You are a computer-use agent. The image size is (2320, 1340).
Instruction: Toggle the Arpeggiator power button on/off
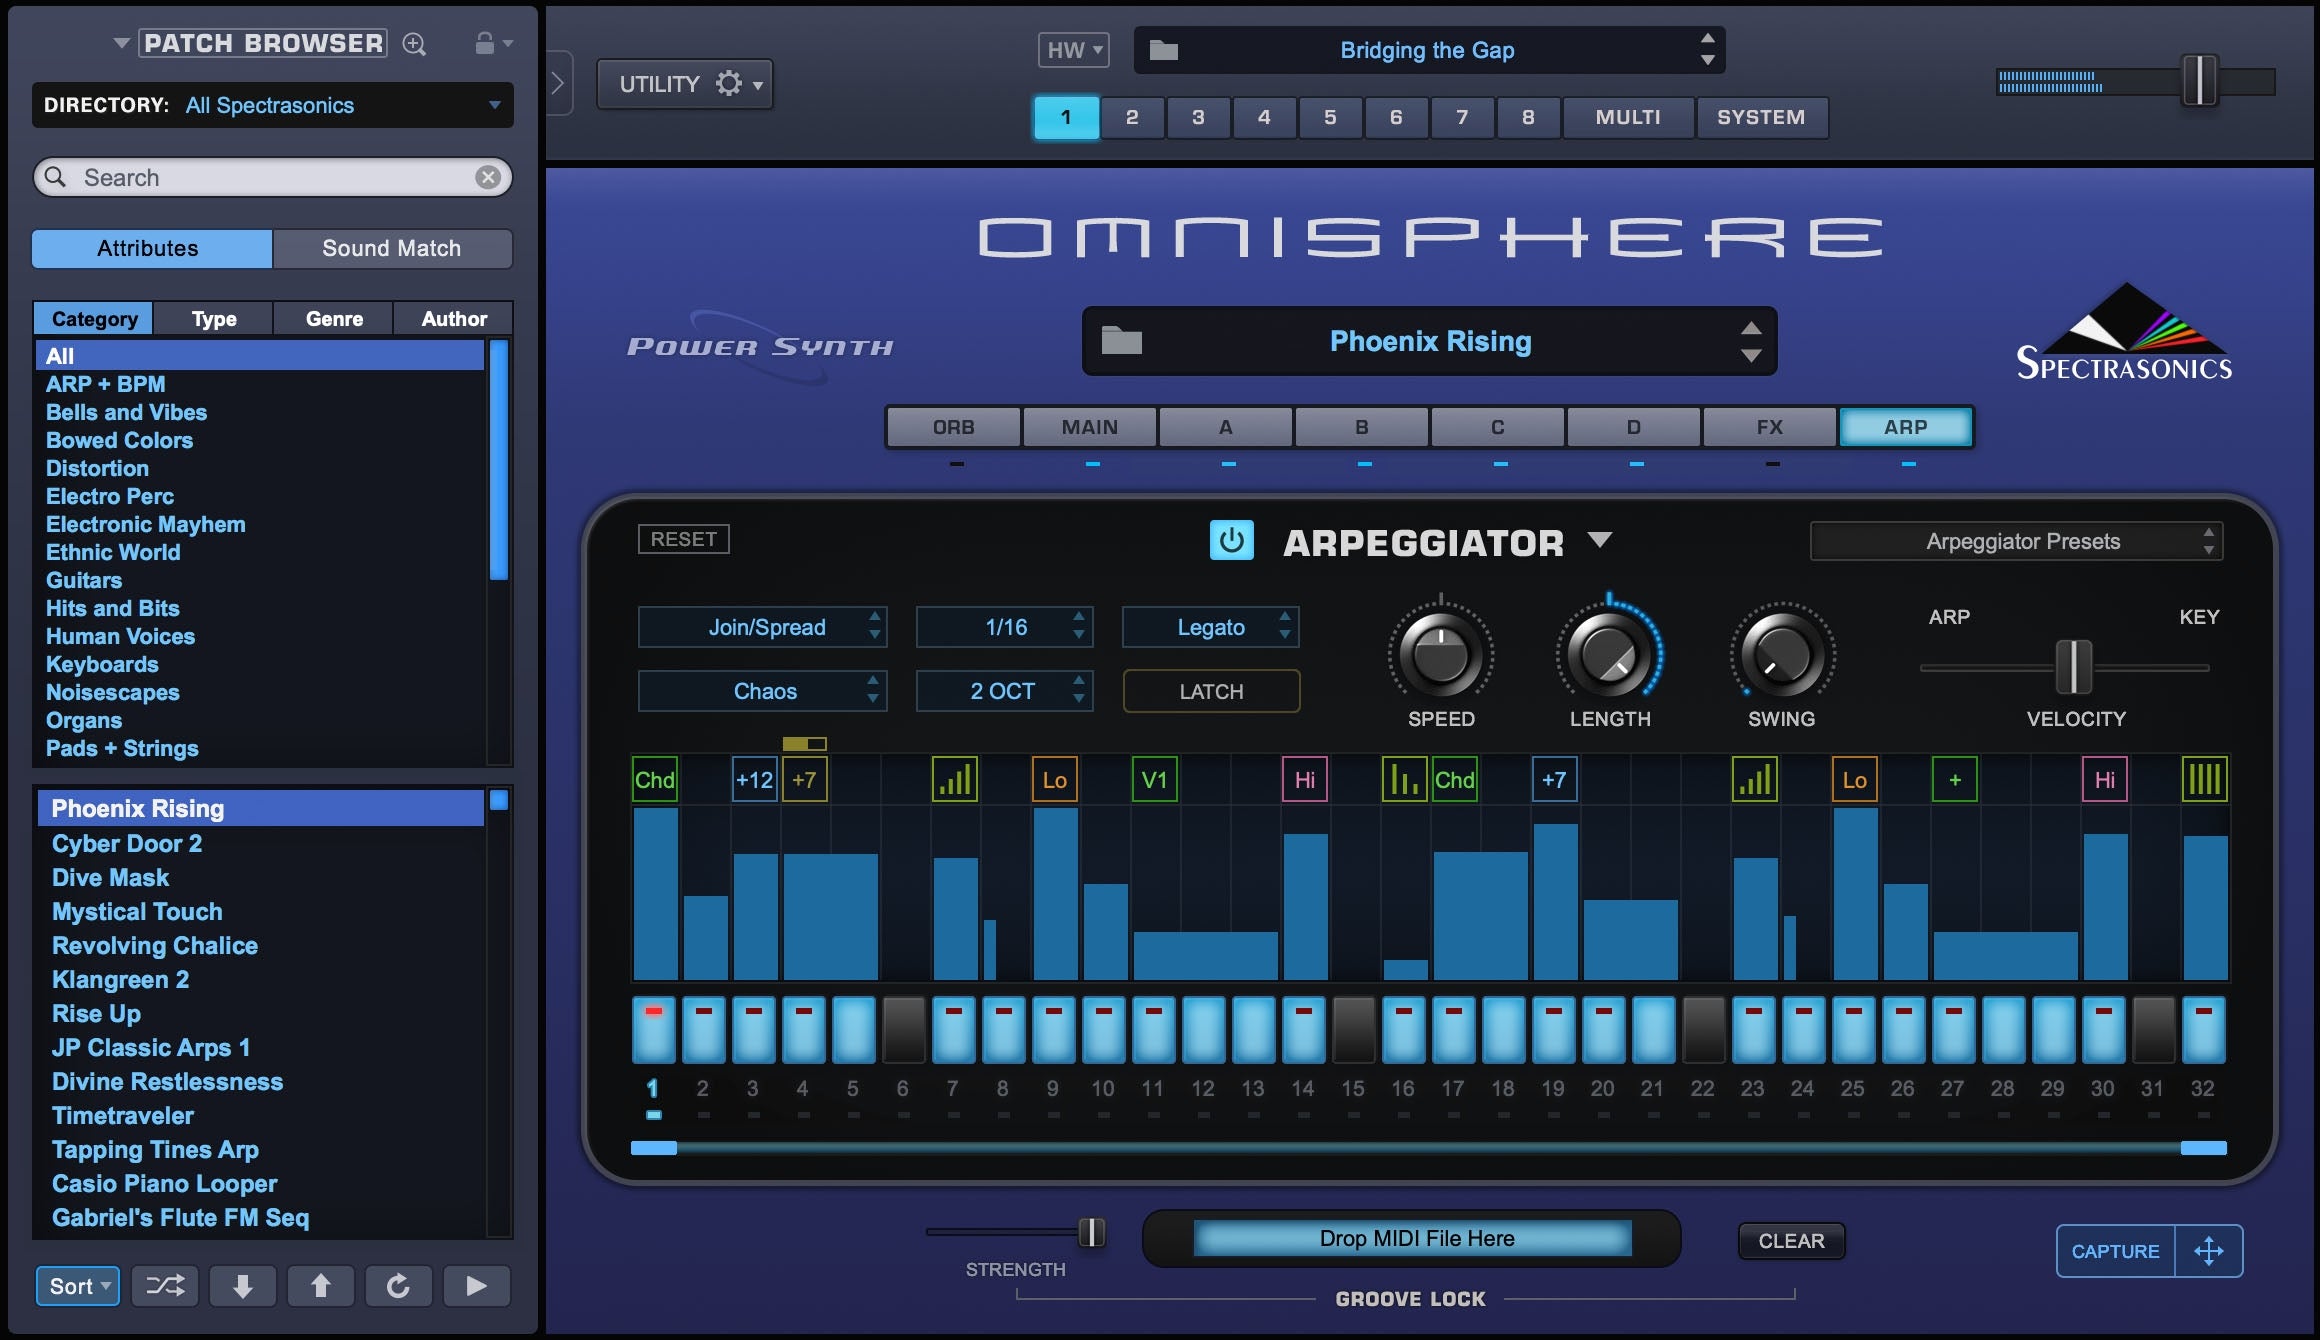pos(1237,541)
